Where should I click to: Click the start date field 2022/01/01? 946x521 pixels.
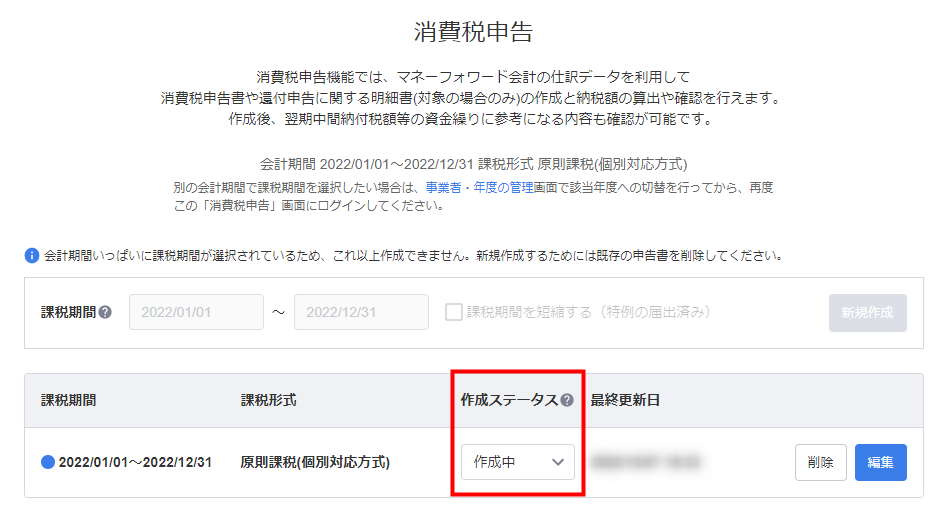click(x=196, y=312)
